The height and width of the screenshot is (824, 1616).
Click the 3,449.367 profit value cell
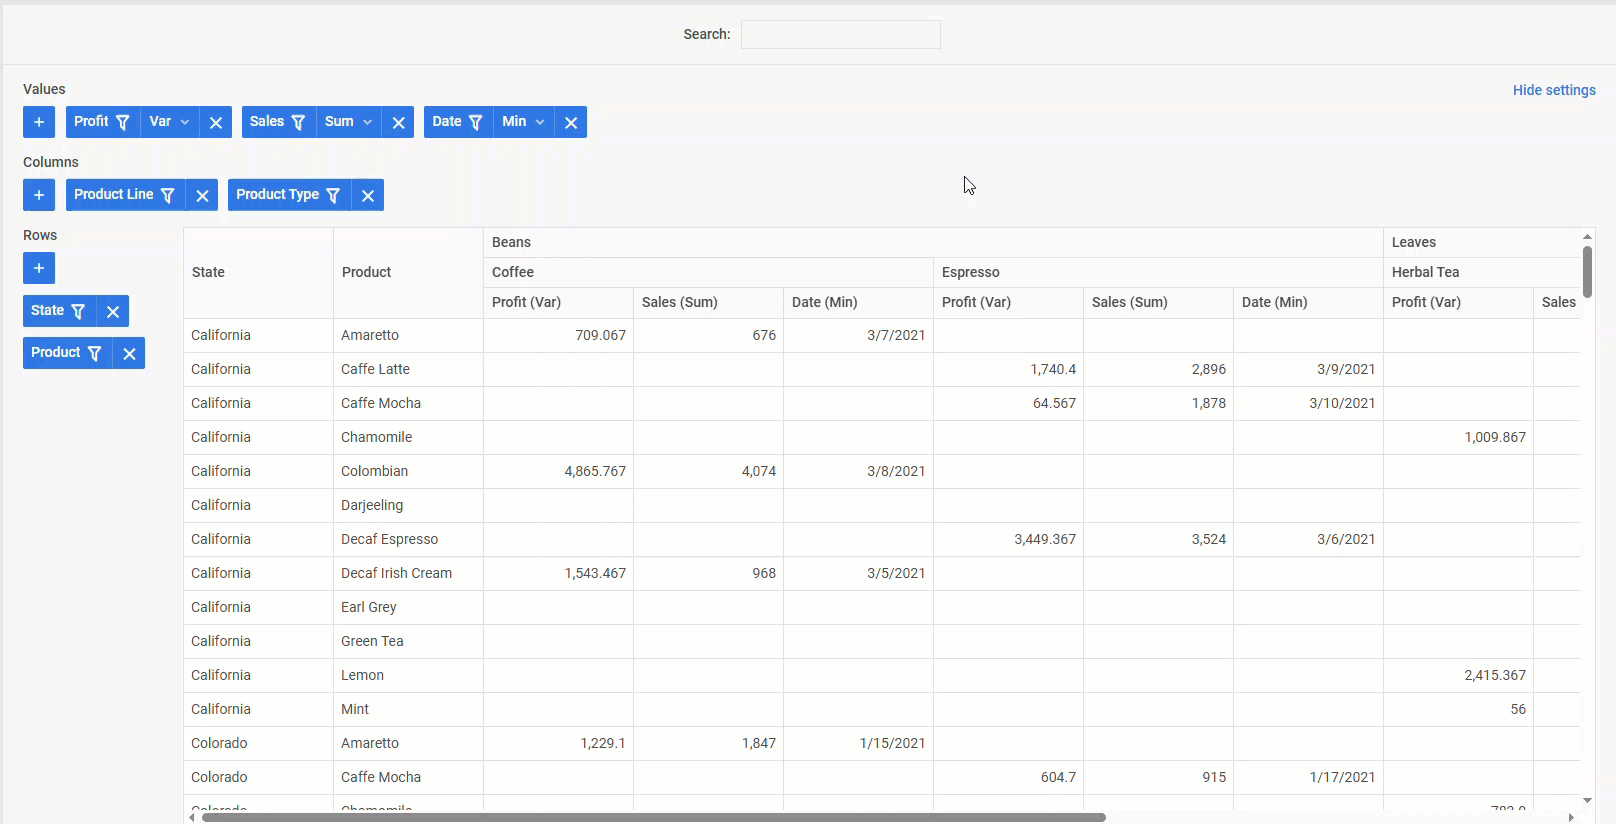tap(1008, 539)
